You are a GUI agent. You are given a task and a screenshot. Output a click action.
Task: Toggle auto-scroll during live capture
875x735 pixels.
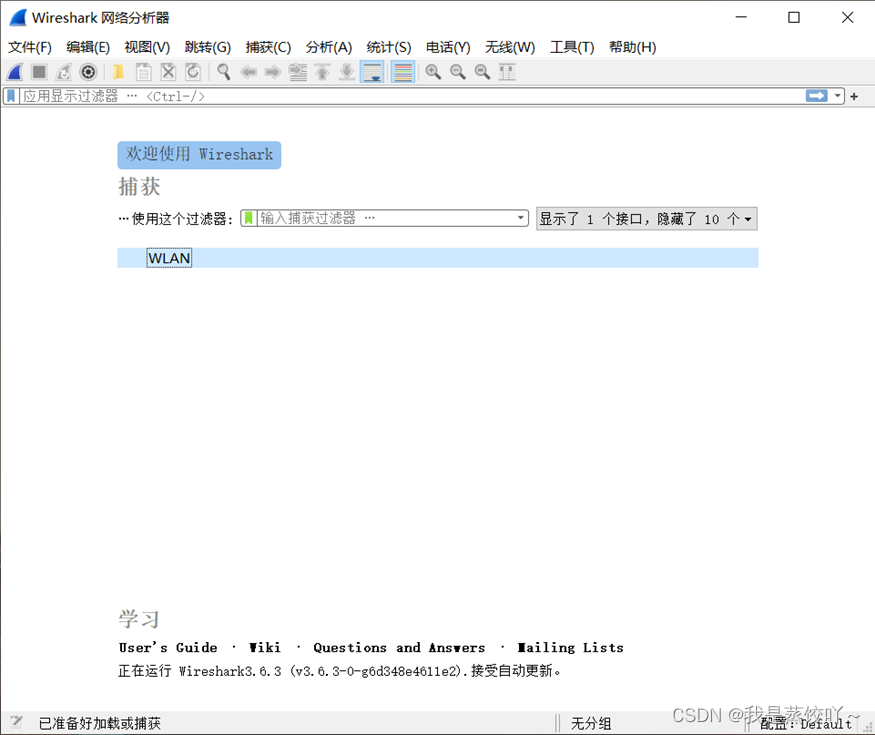tap(372, 72)
